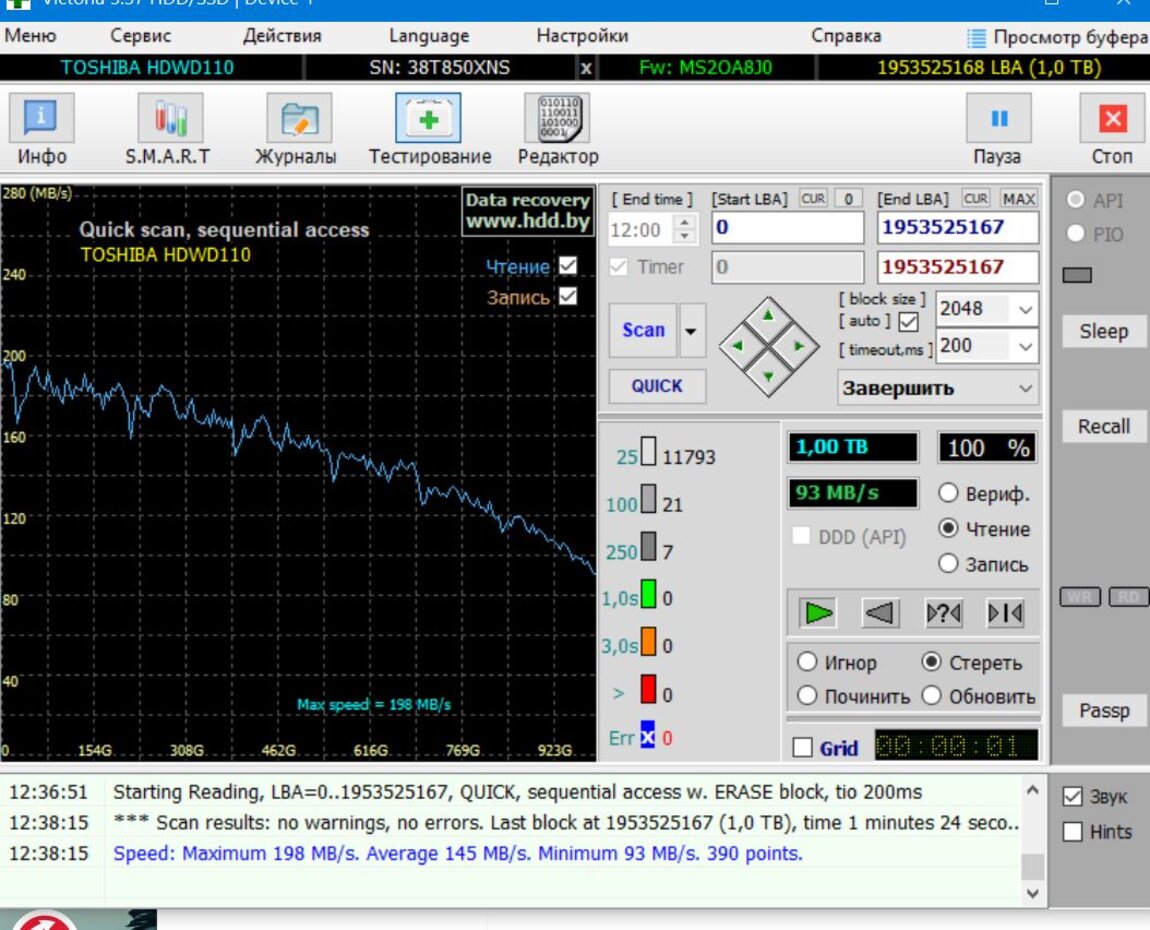Open the Завершить end-action dropdown
The width and height of the screenshot is (1150, 930).
coord(1025,388)
